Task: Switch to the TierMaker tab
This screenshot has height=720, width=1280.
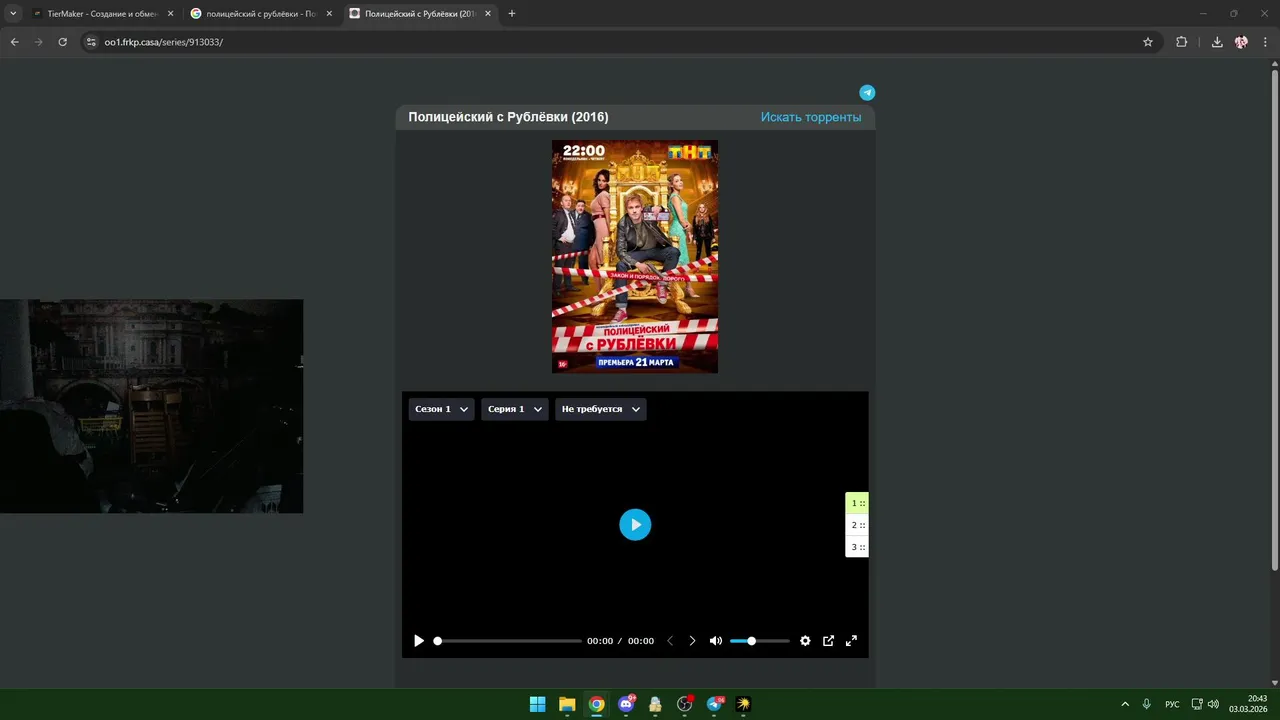Action: point(100,14)
